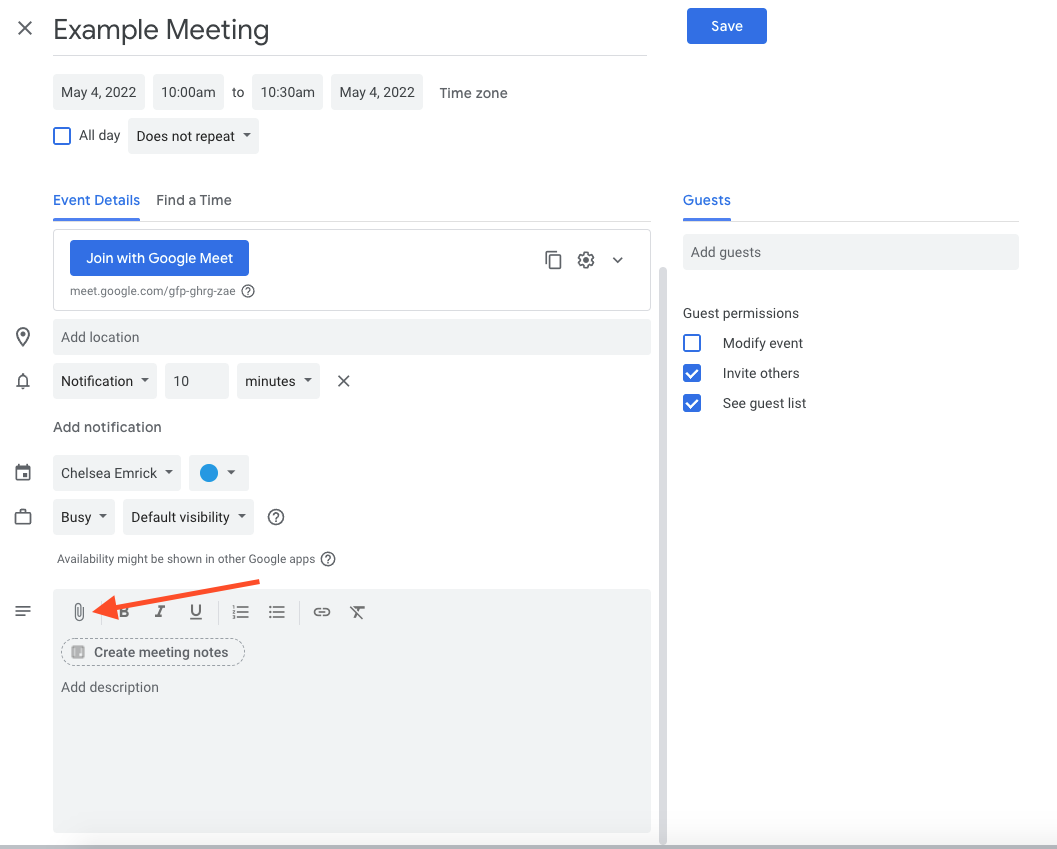Disable the See guest list permission
Screen dimensions: 1057x849
coord(692,403)
